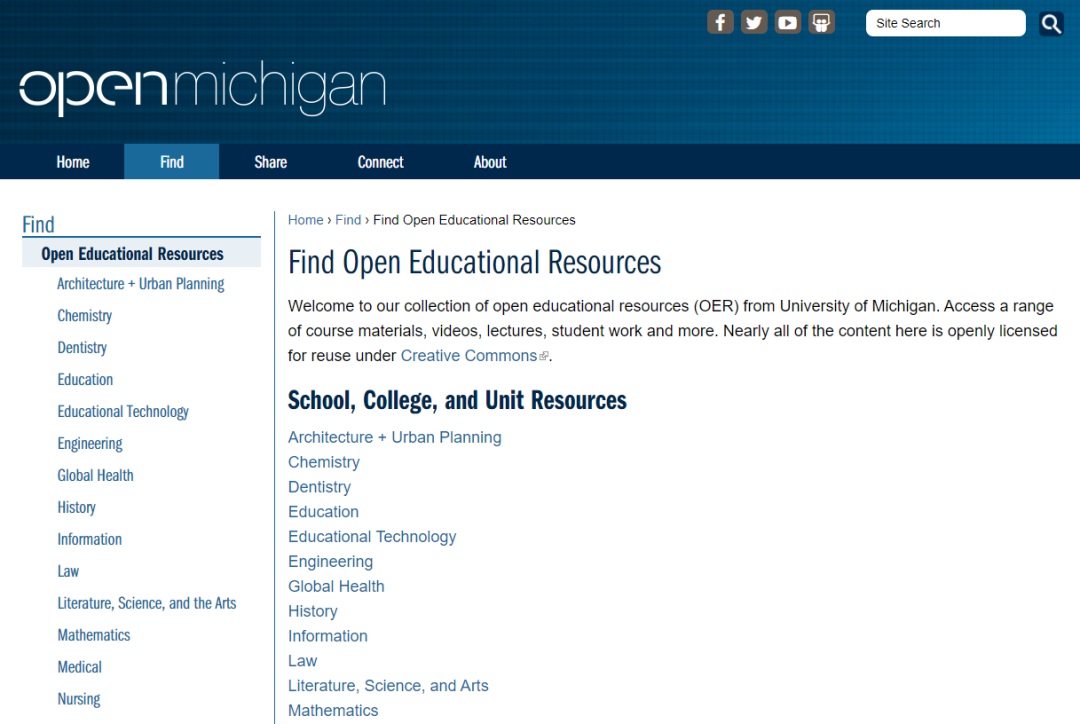Select Open Educational Resources in sidebar
Image resolution: width=1080 pixels, height=724 pixels.
pos(141,254)
